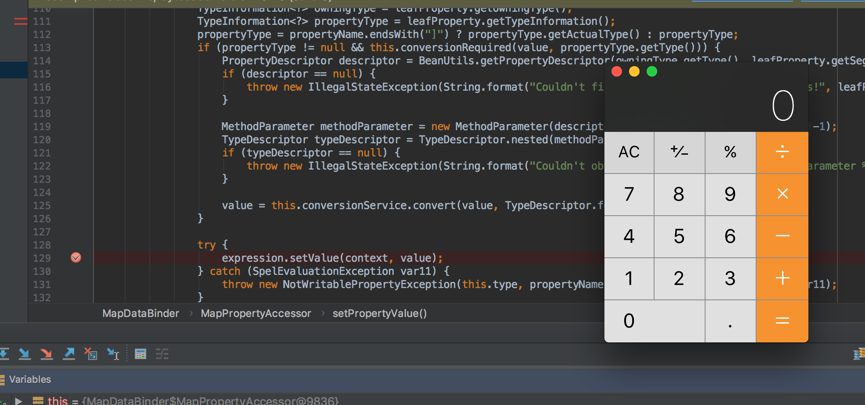The width and height of the screenshot is (865, 405).
Task: Click the Step Into debugger icon
Action: coord(25,354)
